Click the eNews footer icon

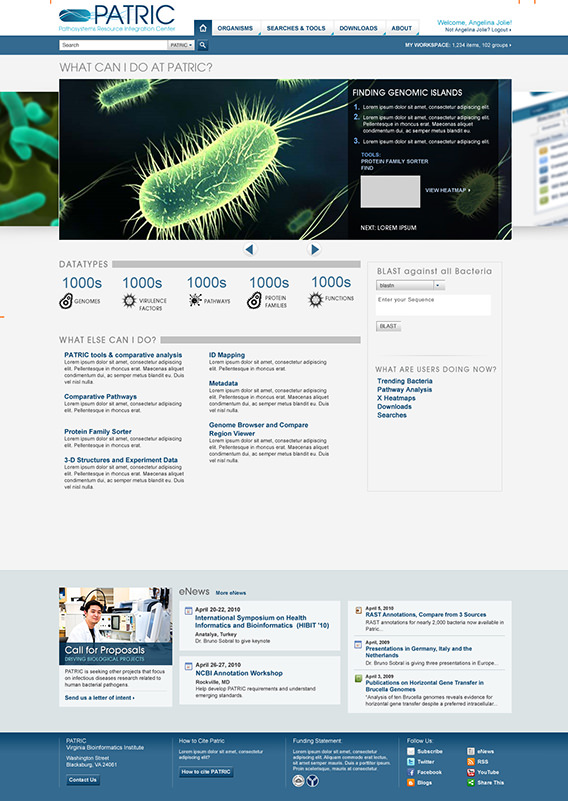(x=470, y=751)
